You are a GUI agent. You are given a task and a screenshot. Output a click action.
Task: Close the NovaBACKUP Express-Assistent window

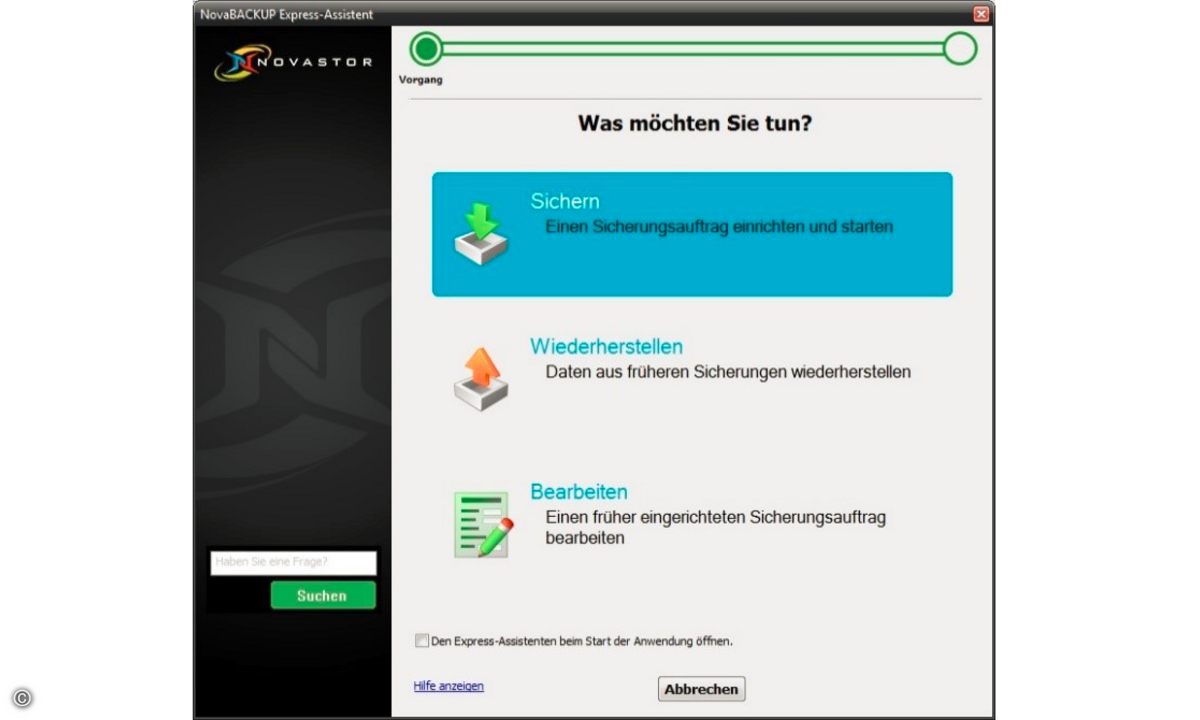point(981,14)
